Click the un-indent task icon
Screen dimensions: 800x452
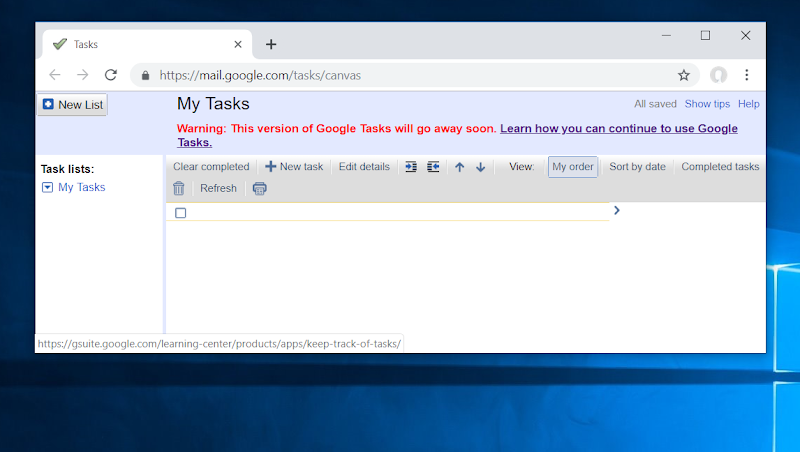(x=433, y=167)
